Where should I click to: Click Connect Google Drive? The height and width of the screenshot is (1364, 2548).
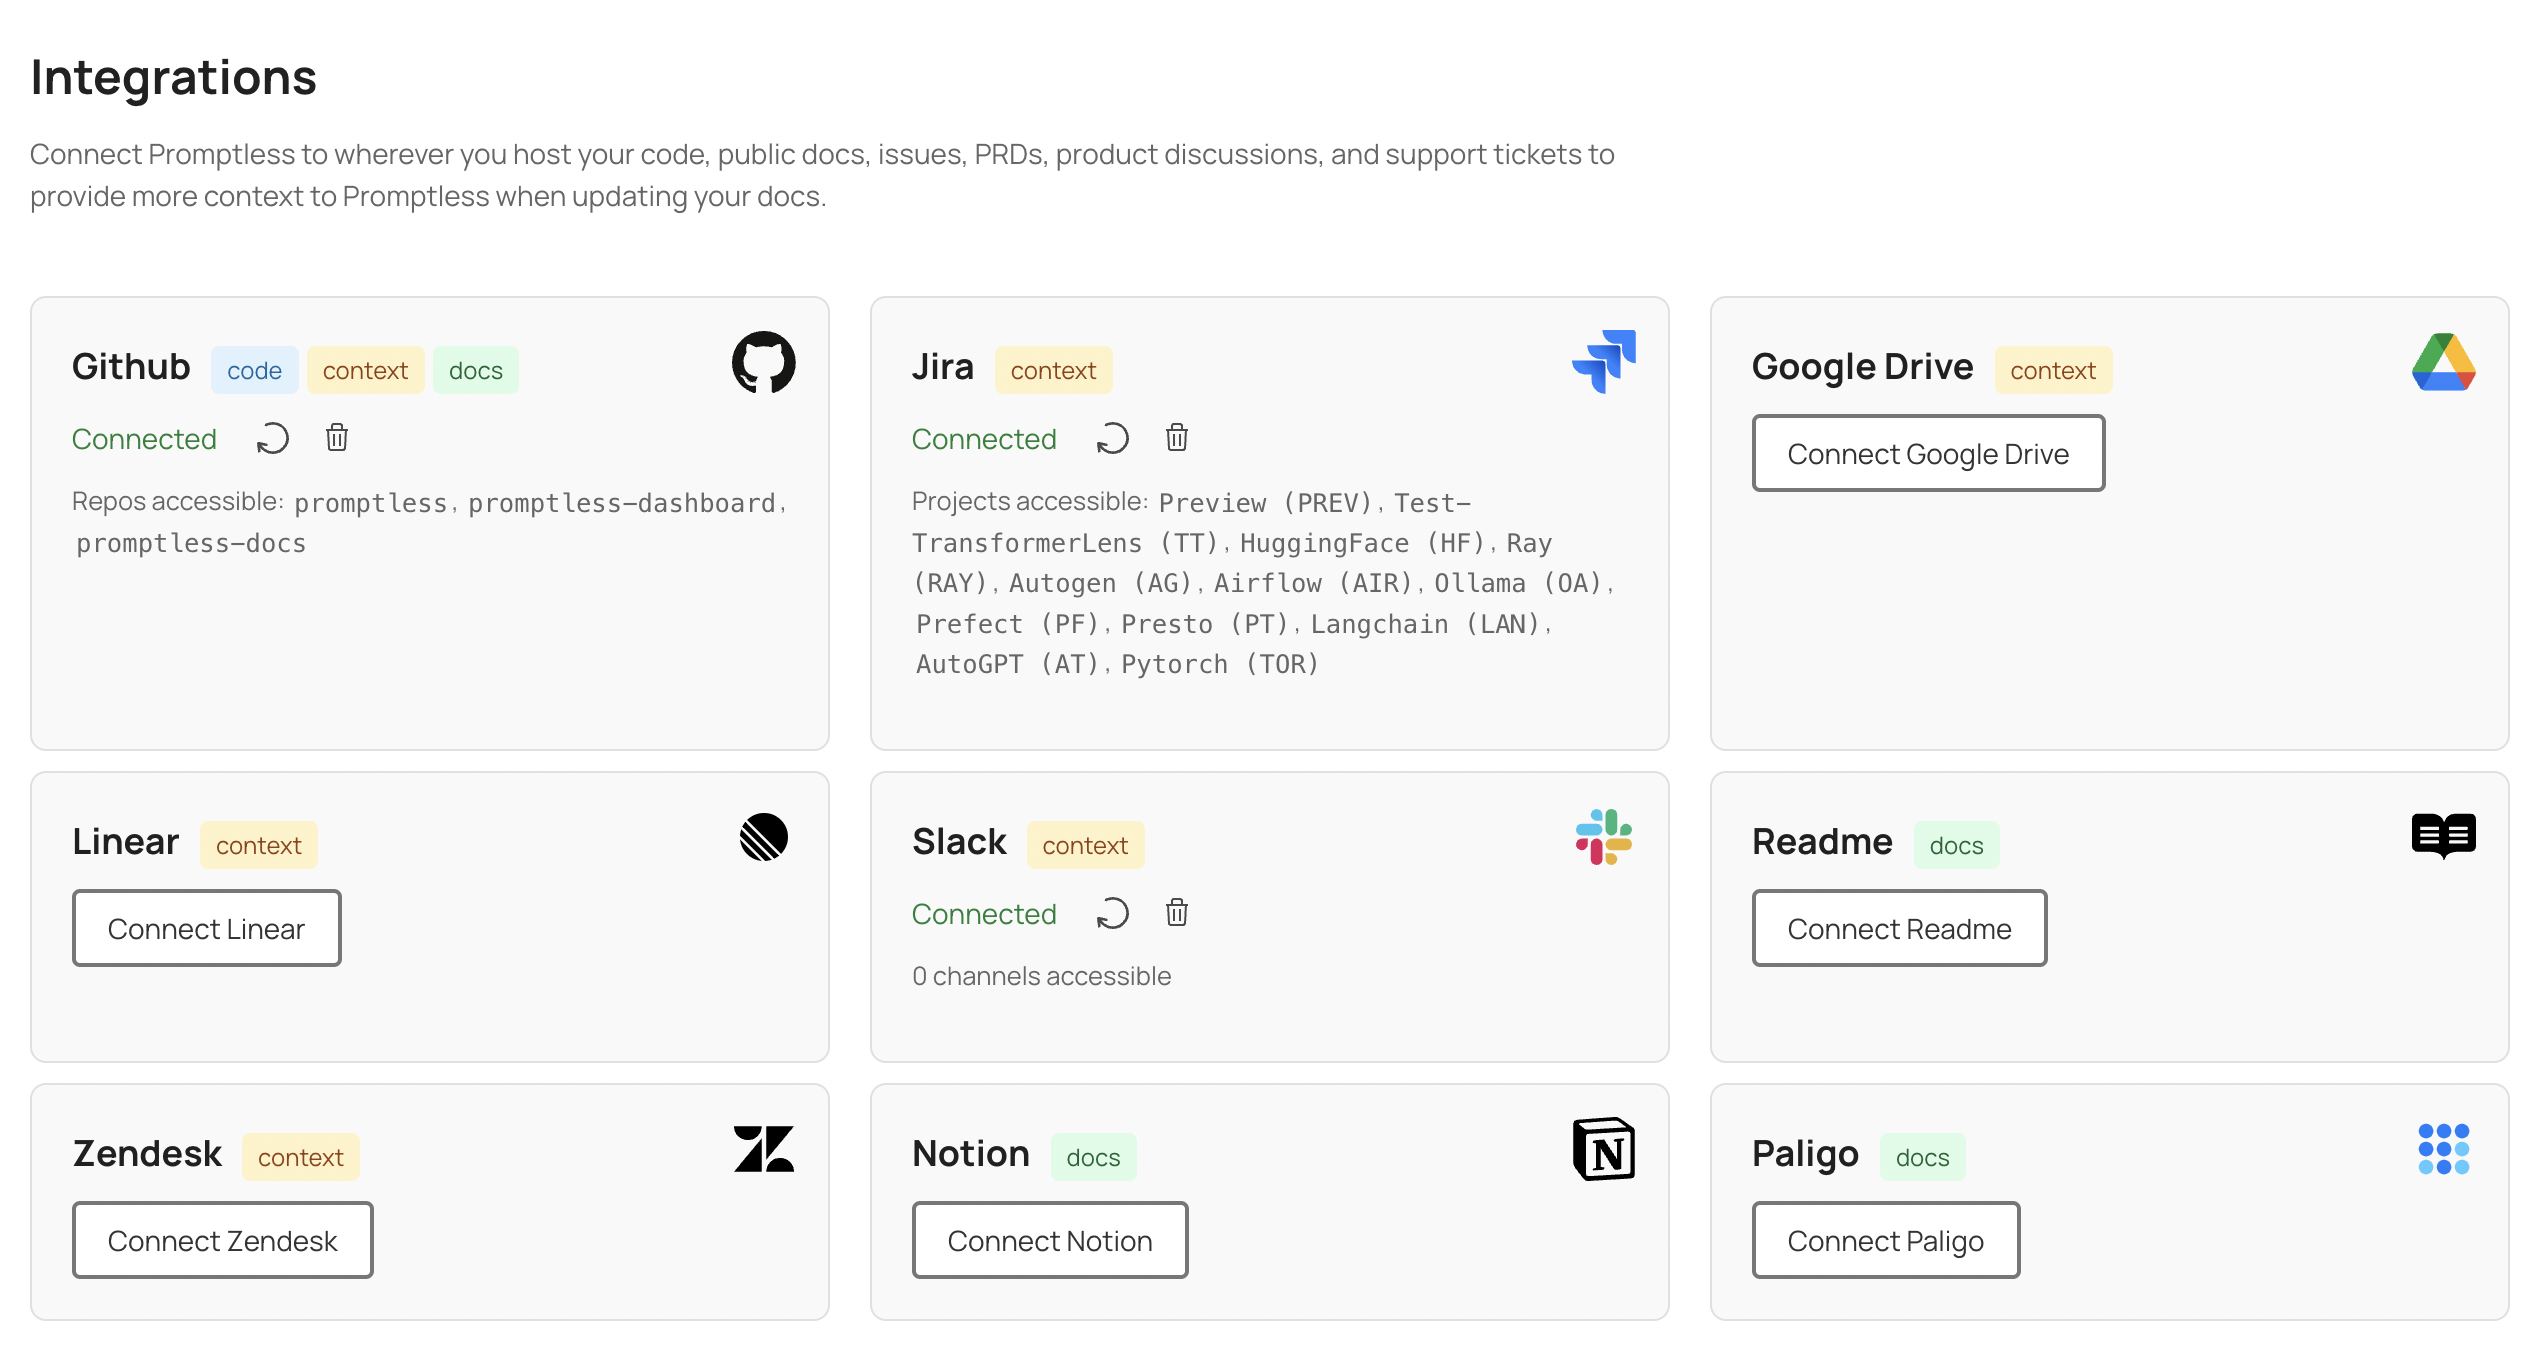[1928, 453]
